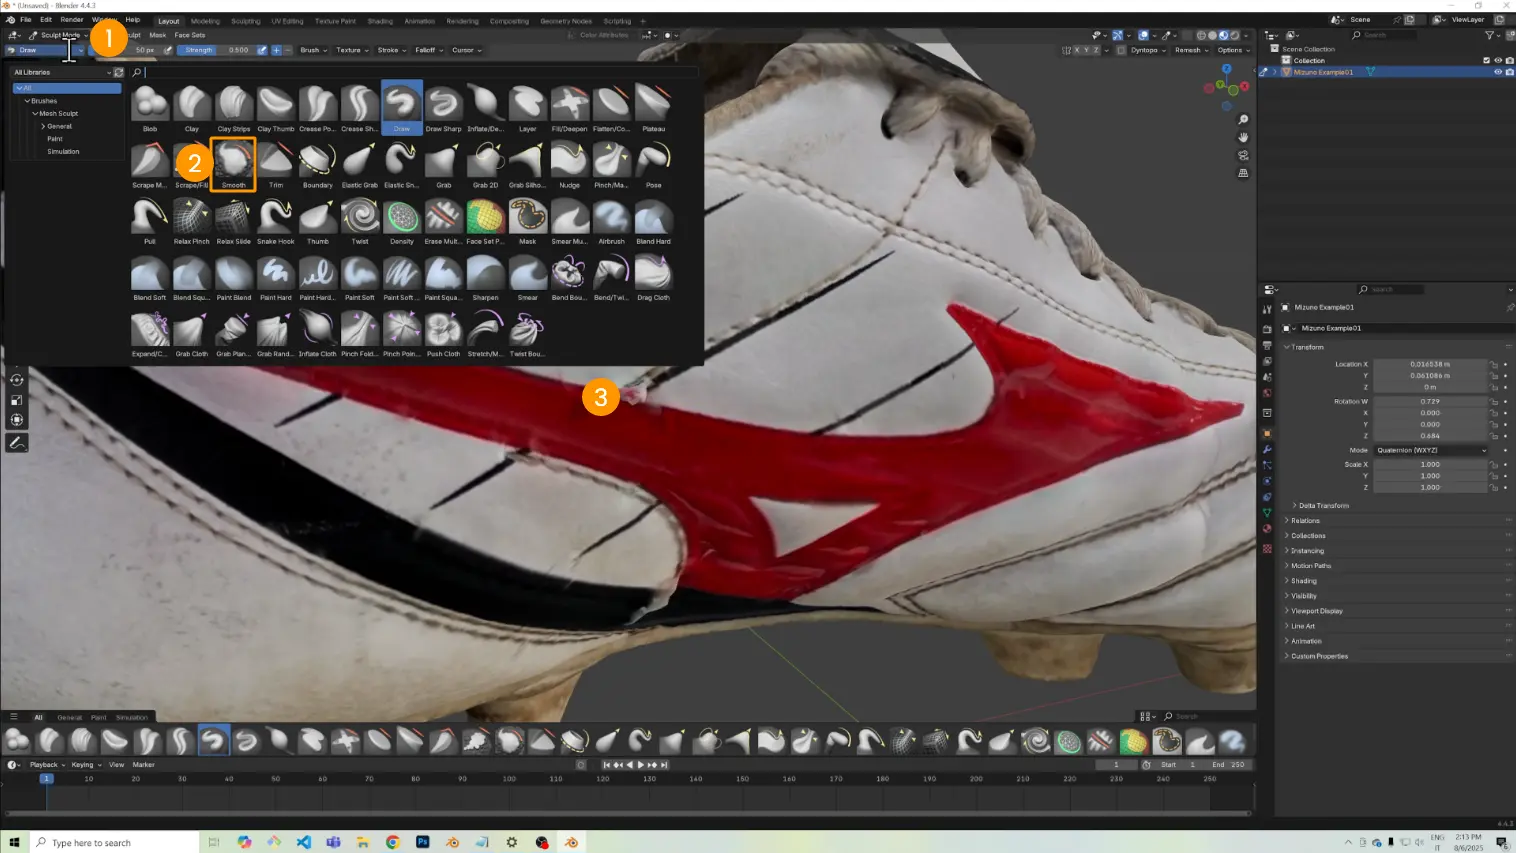
Task: Uncheck the Collection exclude checkbox in outliner
Action: click(x=1486, y=60)
